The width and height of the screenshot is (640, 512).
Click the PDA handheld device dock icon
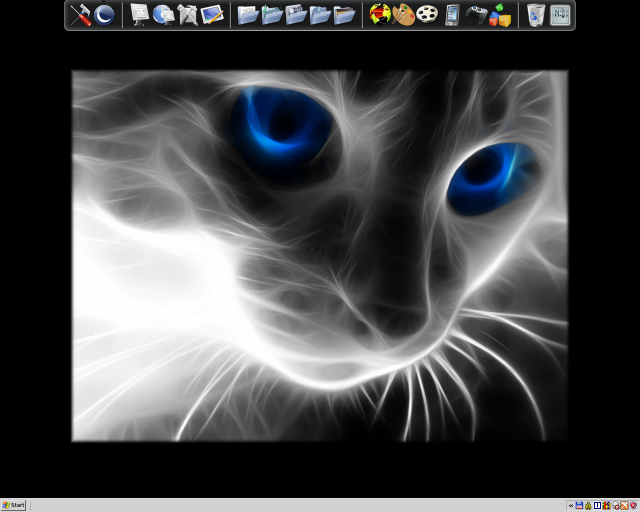click(x=452, y=15)
